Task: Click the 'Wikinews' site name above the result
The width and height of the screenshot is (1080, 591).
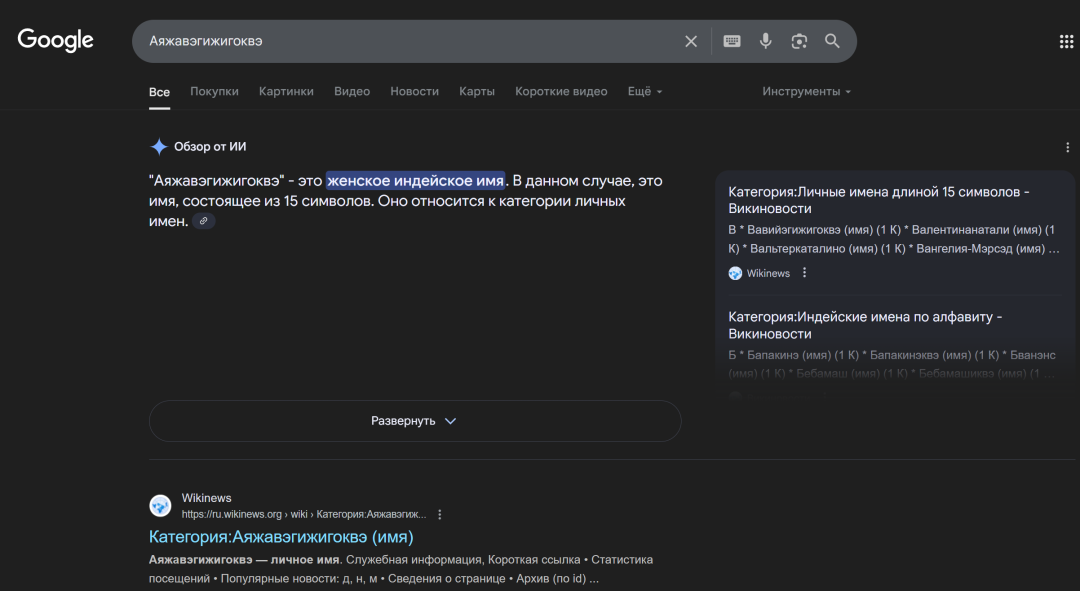Action: click(x=206, y=498)
